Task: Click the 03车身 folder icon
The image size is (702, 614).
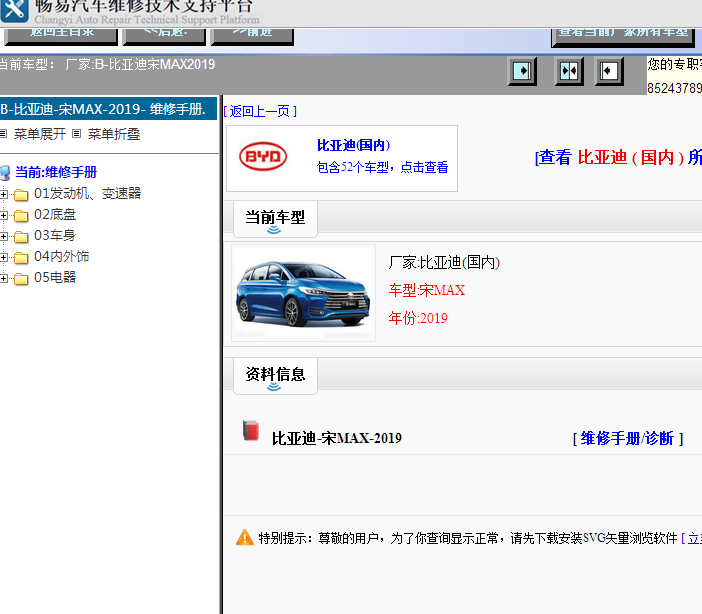Action: (21, 236)
